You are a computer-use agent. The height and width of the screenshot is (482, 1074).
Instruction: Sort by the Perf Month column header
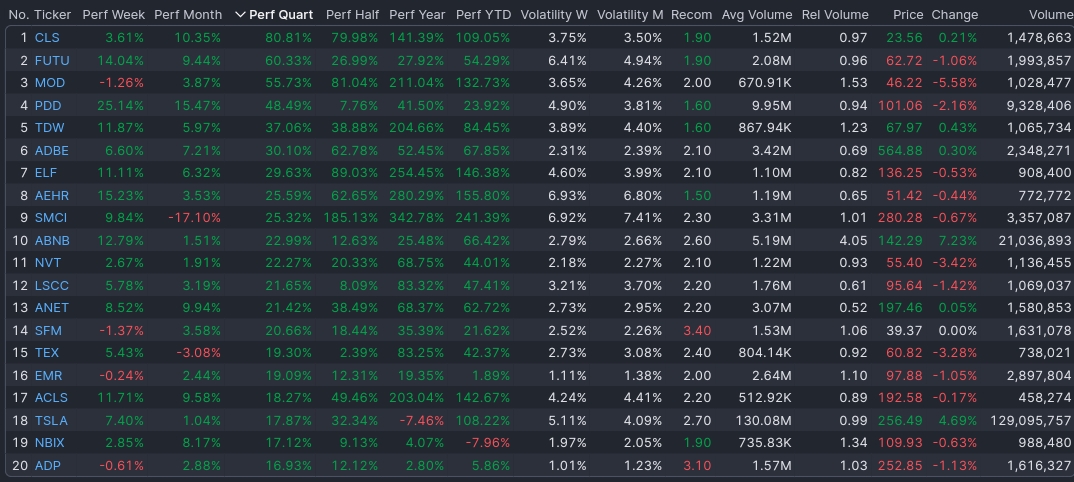[188, 14]
